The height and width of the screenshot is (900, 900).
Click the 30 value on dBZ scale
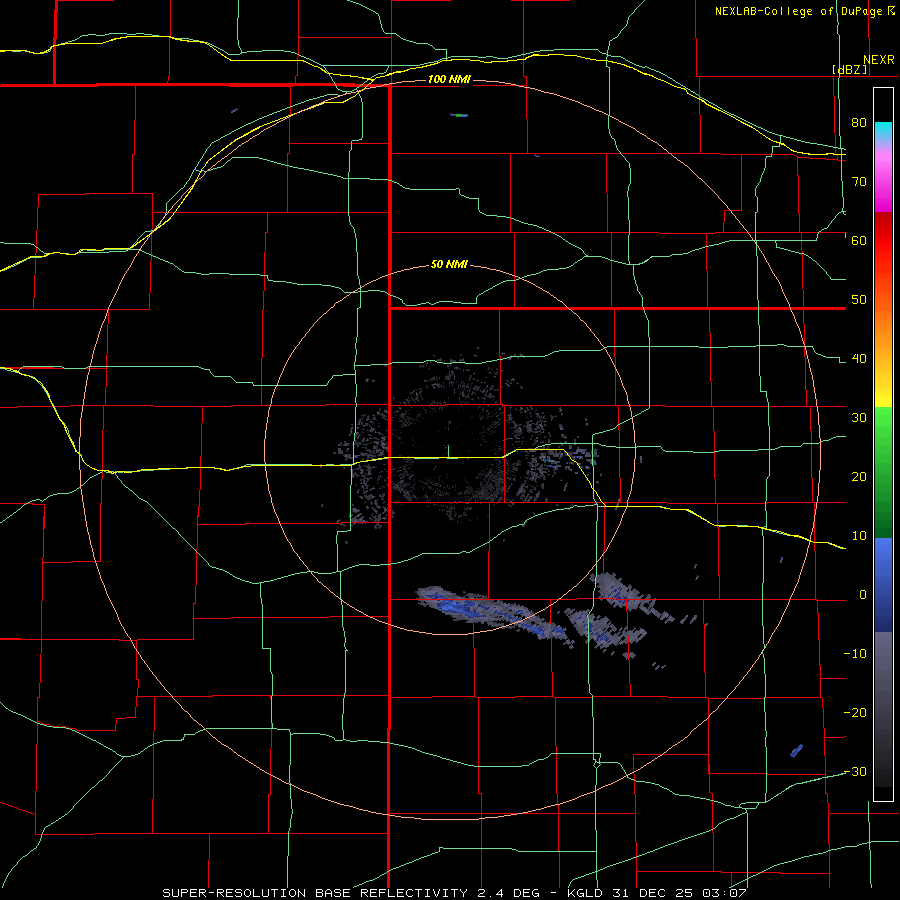click(859, 417)
